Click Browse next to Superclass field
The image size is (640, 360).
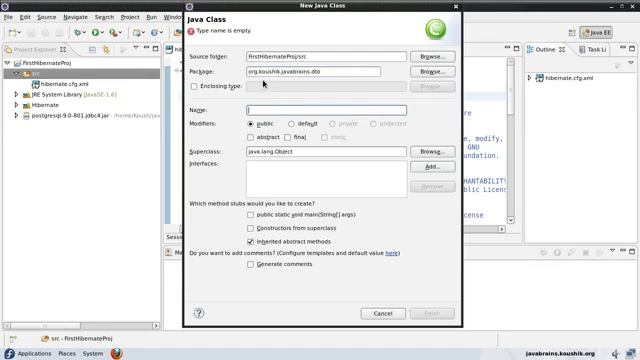[433, 152]
